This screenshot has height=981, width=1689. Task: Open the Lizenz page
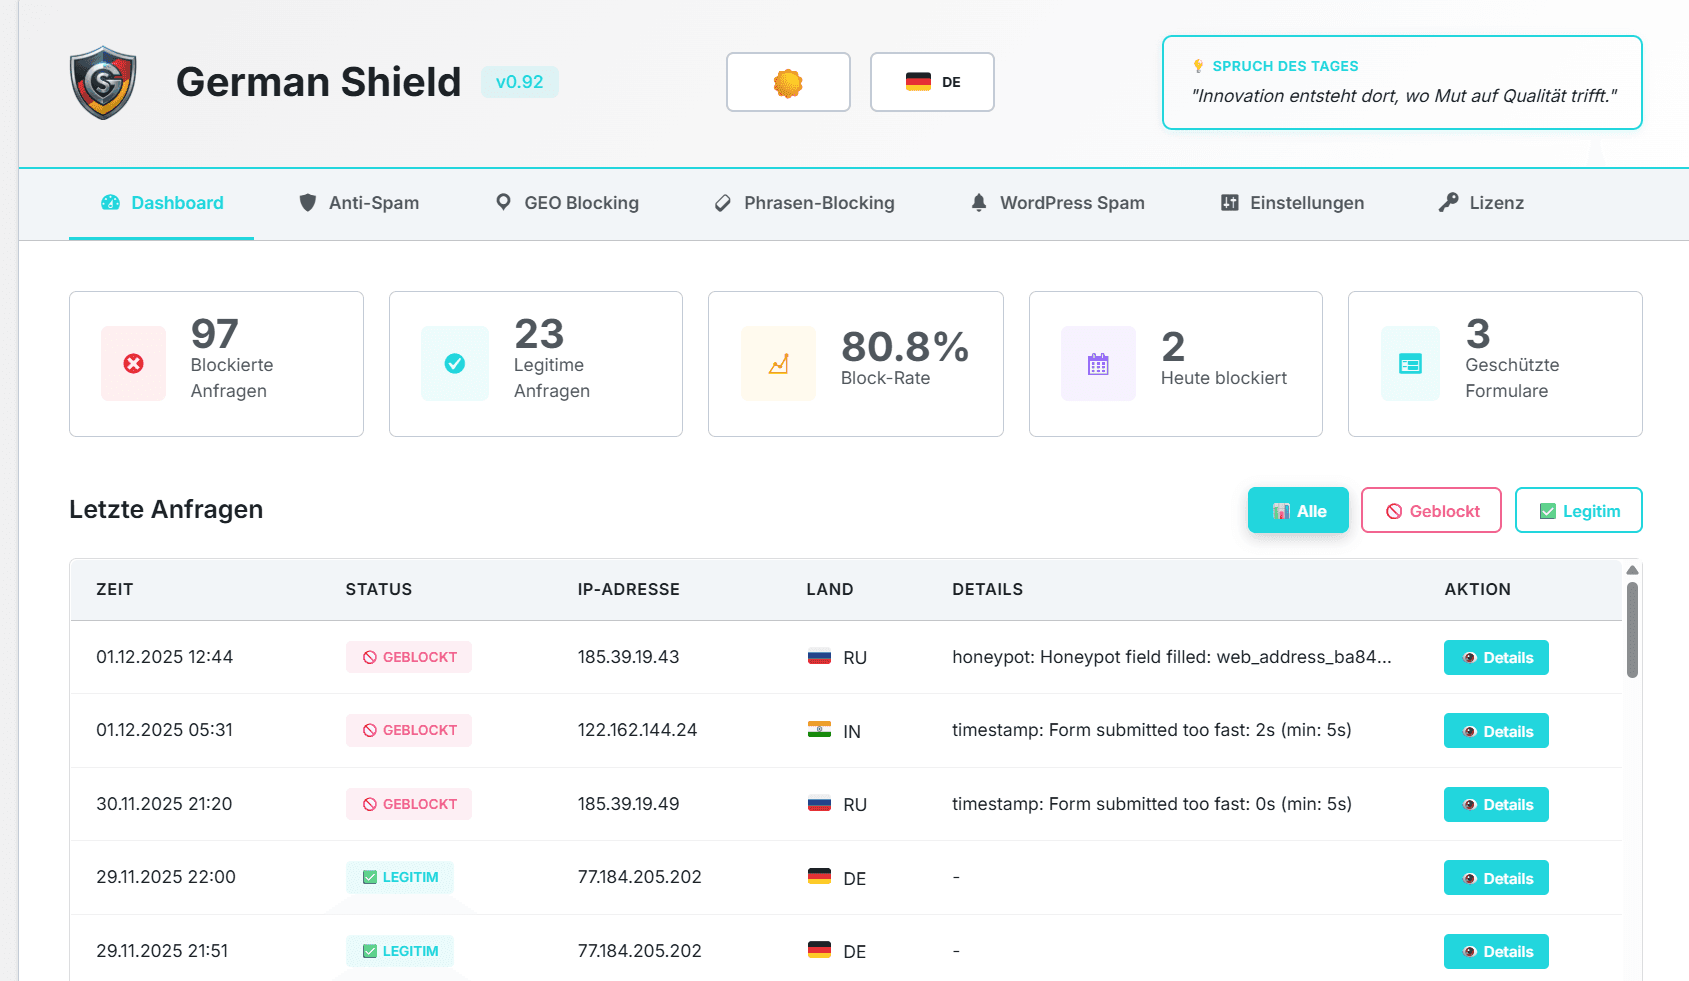pos(1481,203)
